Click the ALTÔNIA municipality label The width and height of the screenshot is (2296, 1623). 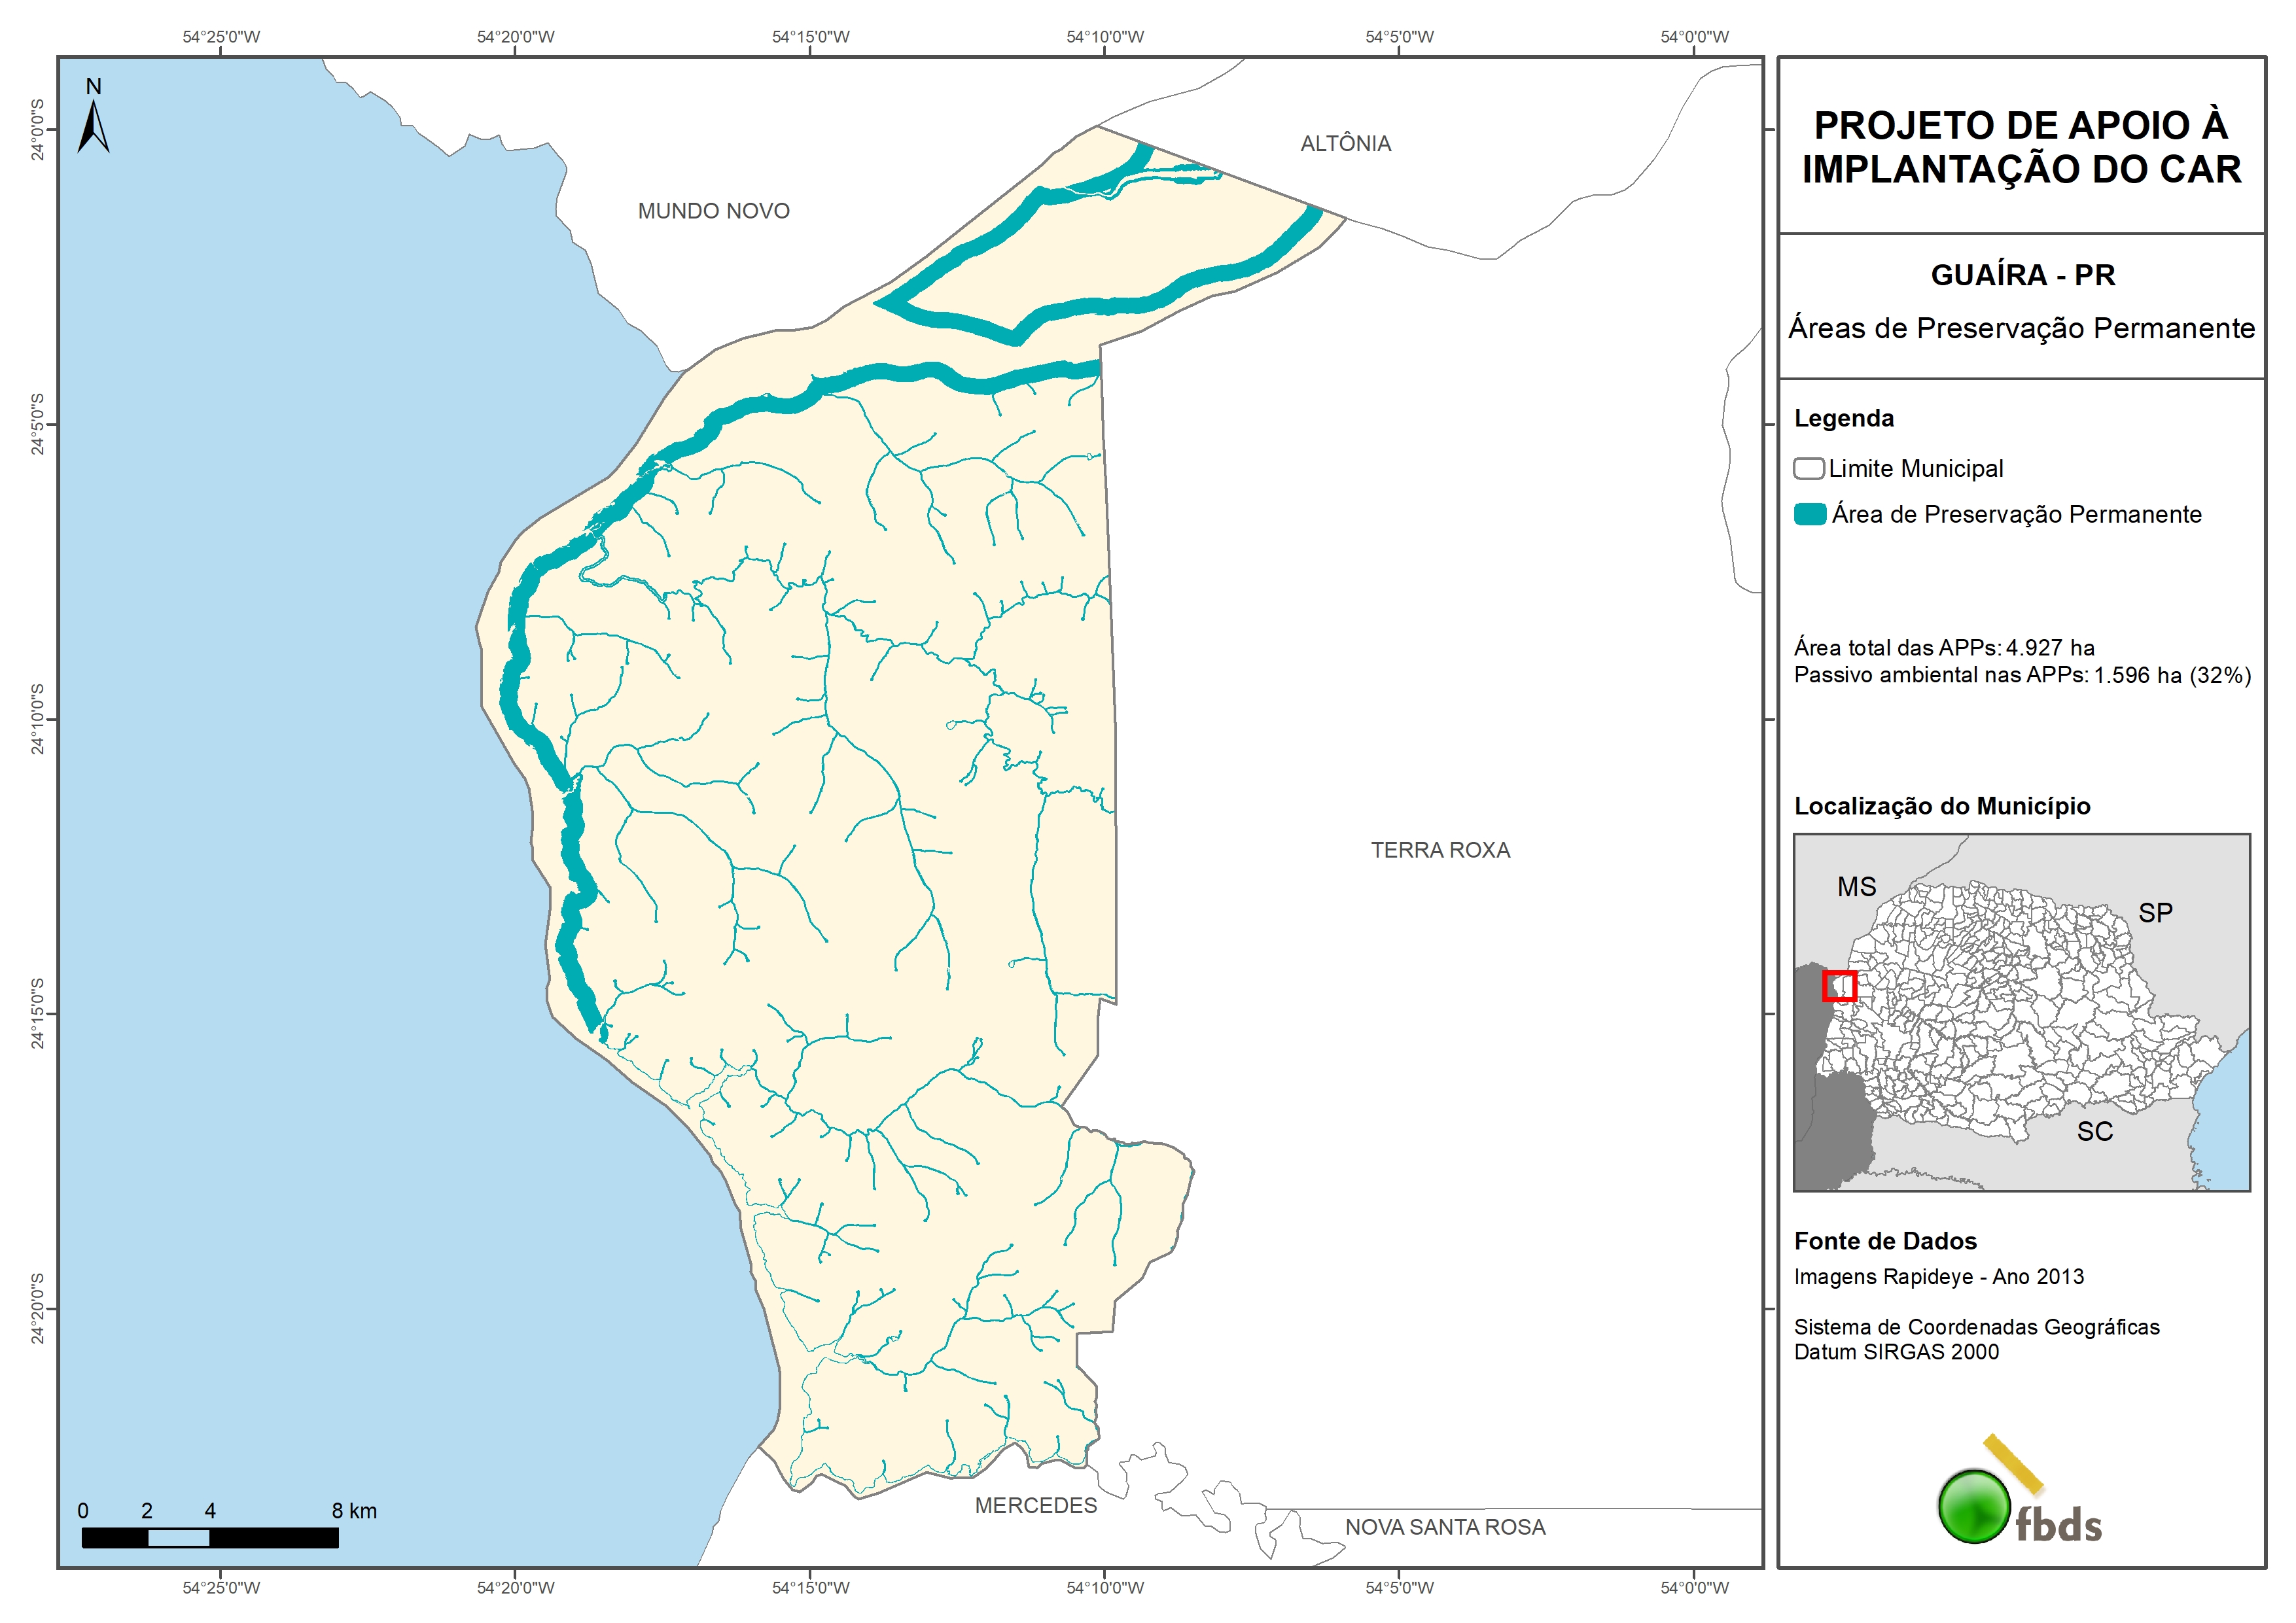coord(1345,144)
